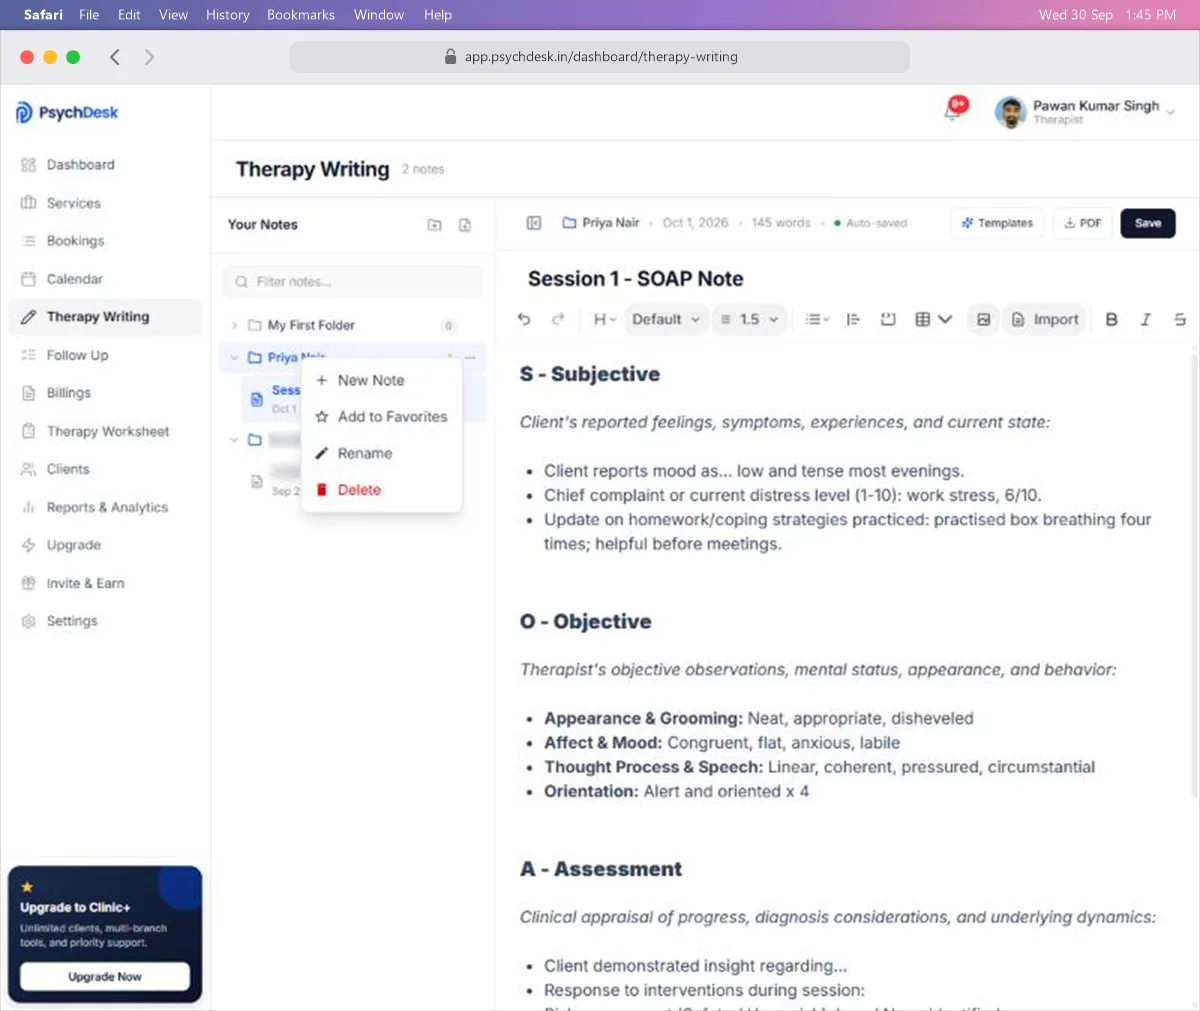Open Calendar in sidebar
Screen dimensions: 1200x1011
(106, 279)
